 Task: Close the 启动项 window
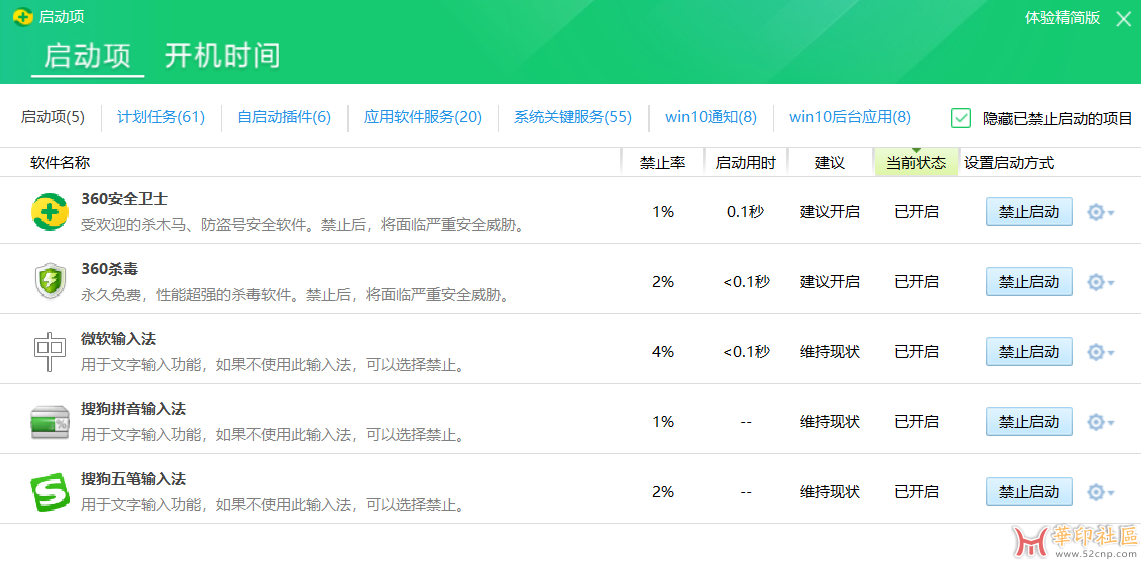click(x=1123, y=19)
